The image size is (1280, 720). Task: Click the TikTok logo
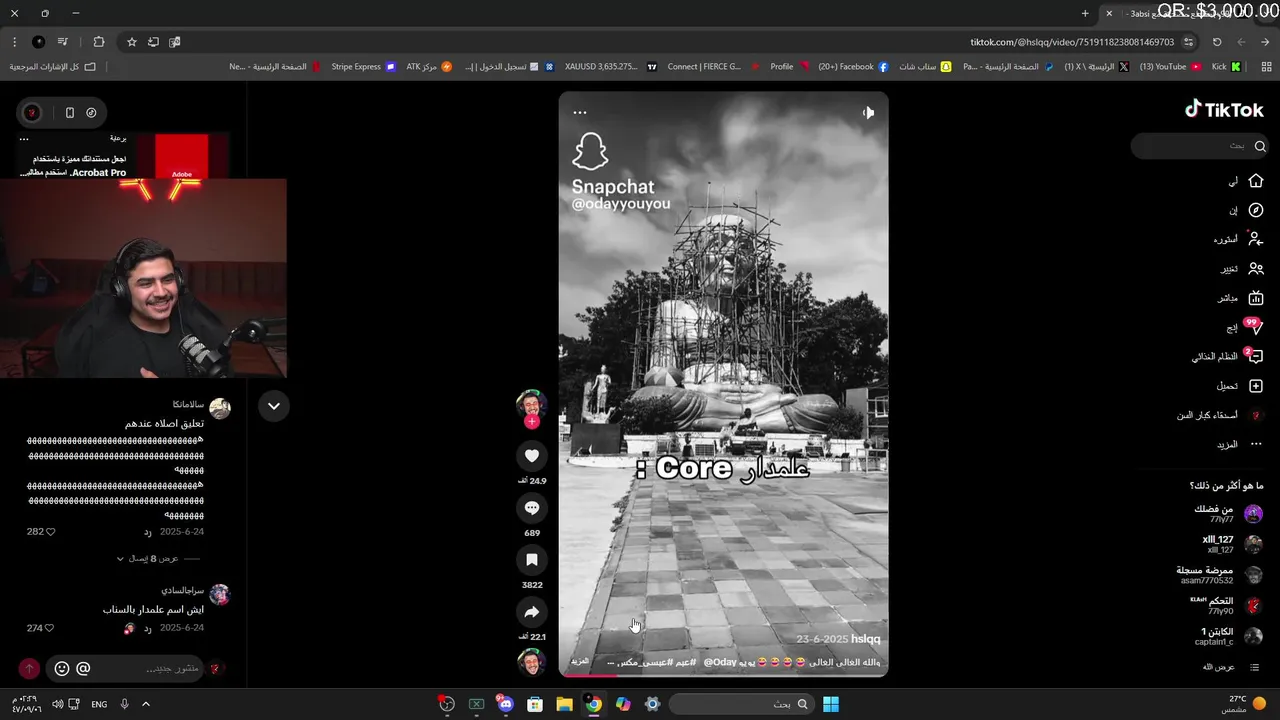click(1224, 110)
